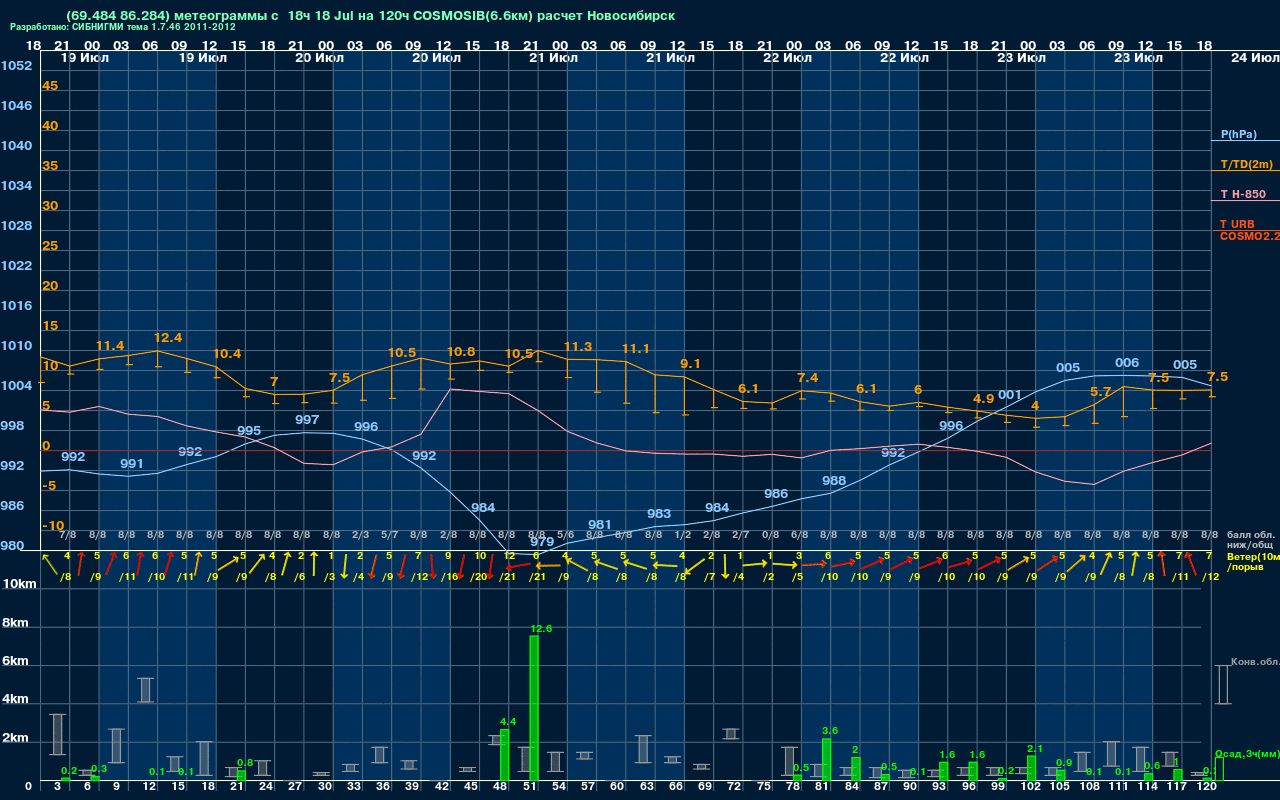The width and height of the screenshot is (1280, 800).
Task: Click the 983 pressure label
Action: point(659,514)
